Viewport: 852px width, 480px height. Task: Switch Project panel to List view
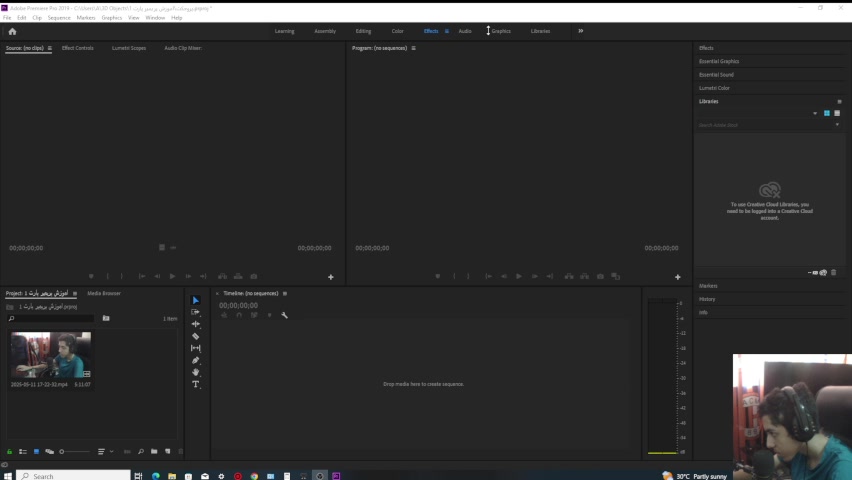[23, 451]
